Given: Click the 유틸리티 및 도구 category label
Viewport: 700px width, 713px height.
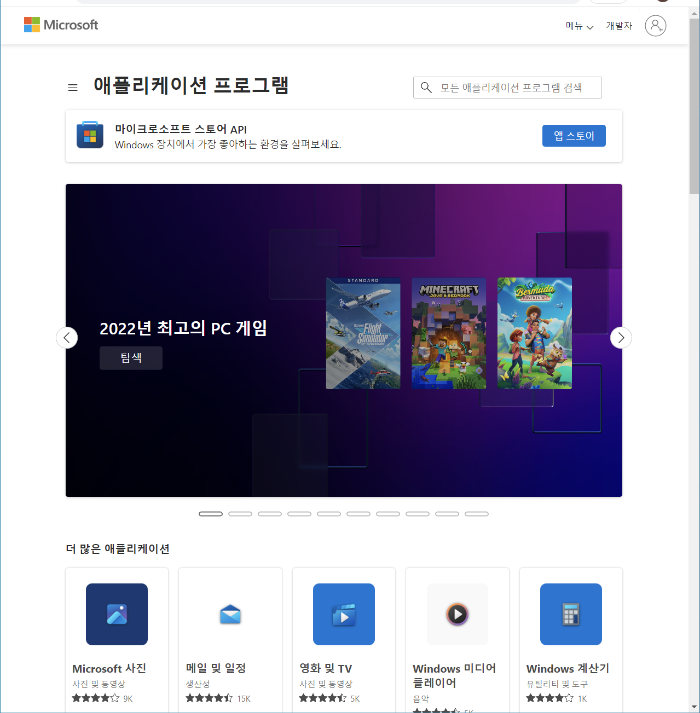Looking at the screenshot, I should (x=557, y=684).
